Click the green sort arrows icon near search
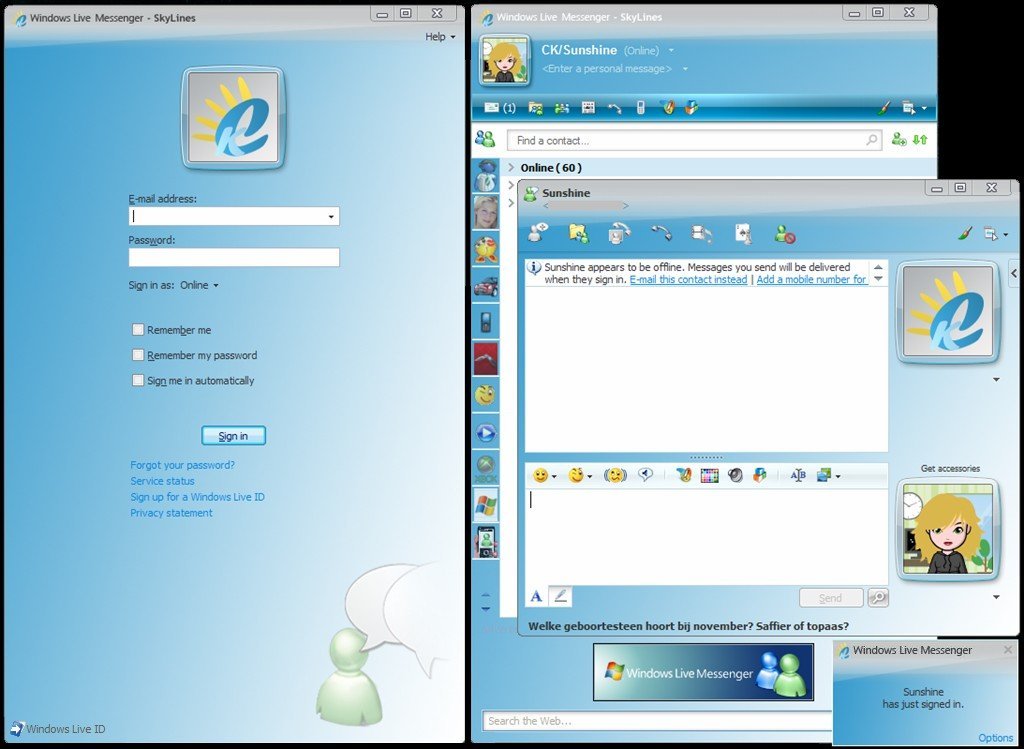Screen dimensions: 1024x749 click(x=920, y=139)
